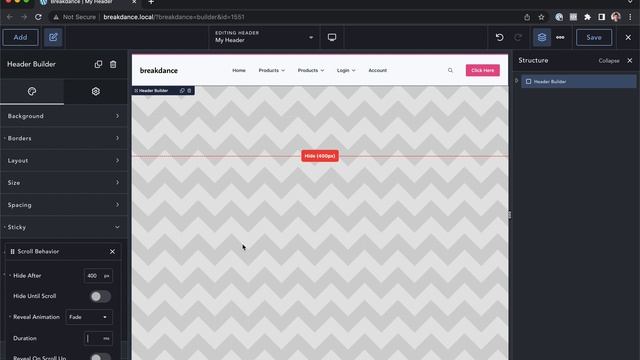Expand the Size section
Viewport: 640px width, 360px height.
64,182
